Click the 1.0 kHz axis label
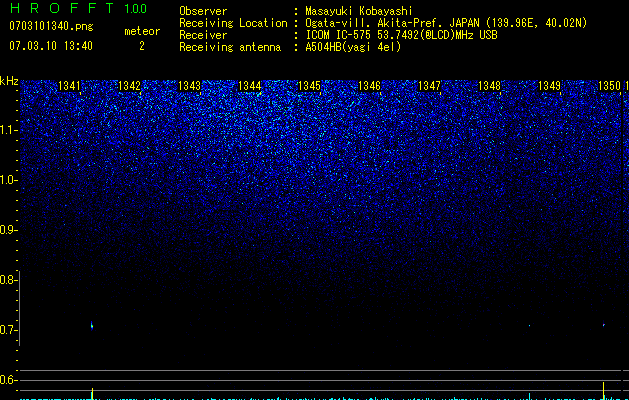The image size is (629, 400). point(8,180)
